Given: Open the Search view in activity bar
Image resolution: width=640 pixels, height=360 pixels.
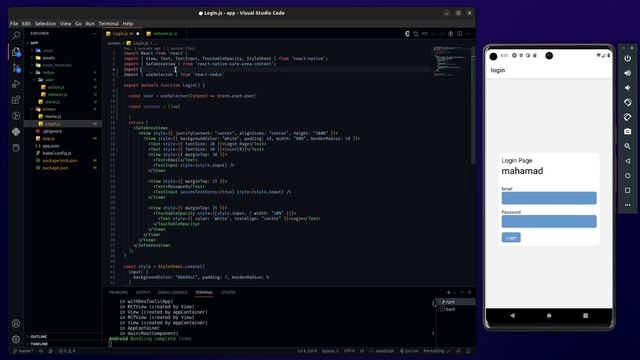Looking at the screenshot, I should pyautogui.click(x=16, y=36).
